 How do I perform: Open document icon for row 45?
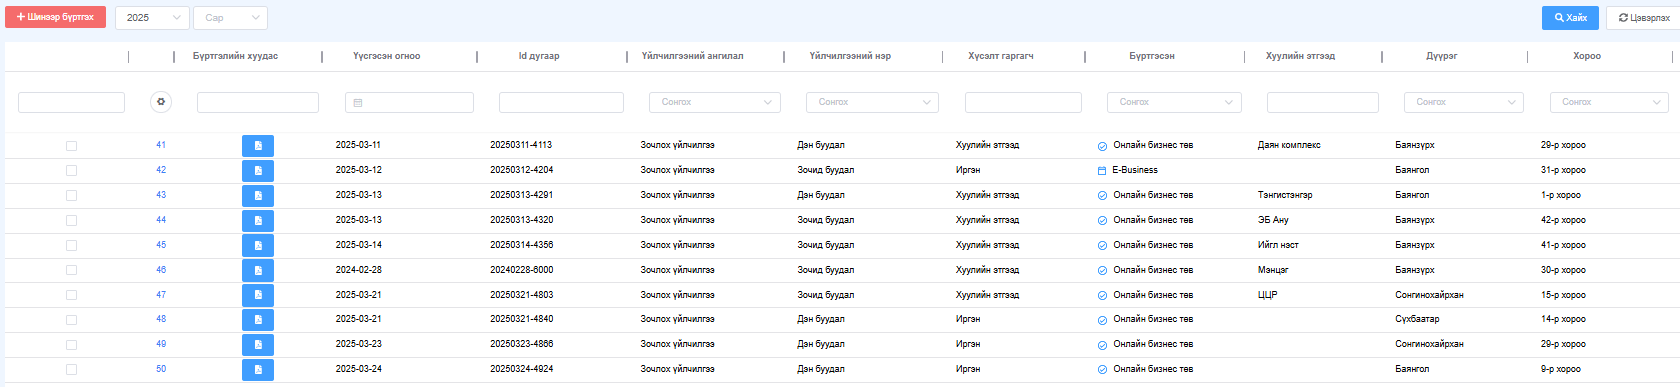coord(258,246)
